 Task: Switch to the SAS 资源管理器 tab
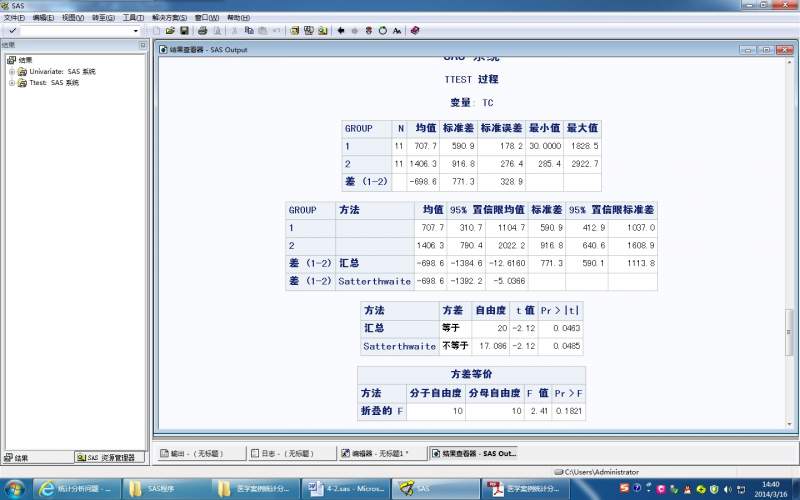(110, 458)
